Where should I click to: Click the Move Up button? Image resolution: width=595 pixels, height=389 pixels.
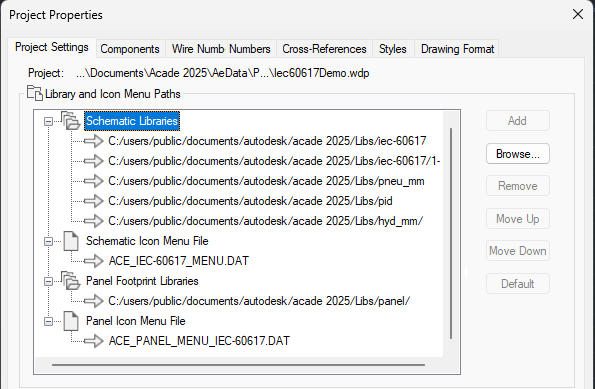[x=518, y=219]
